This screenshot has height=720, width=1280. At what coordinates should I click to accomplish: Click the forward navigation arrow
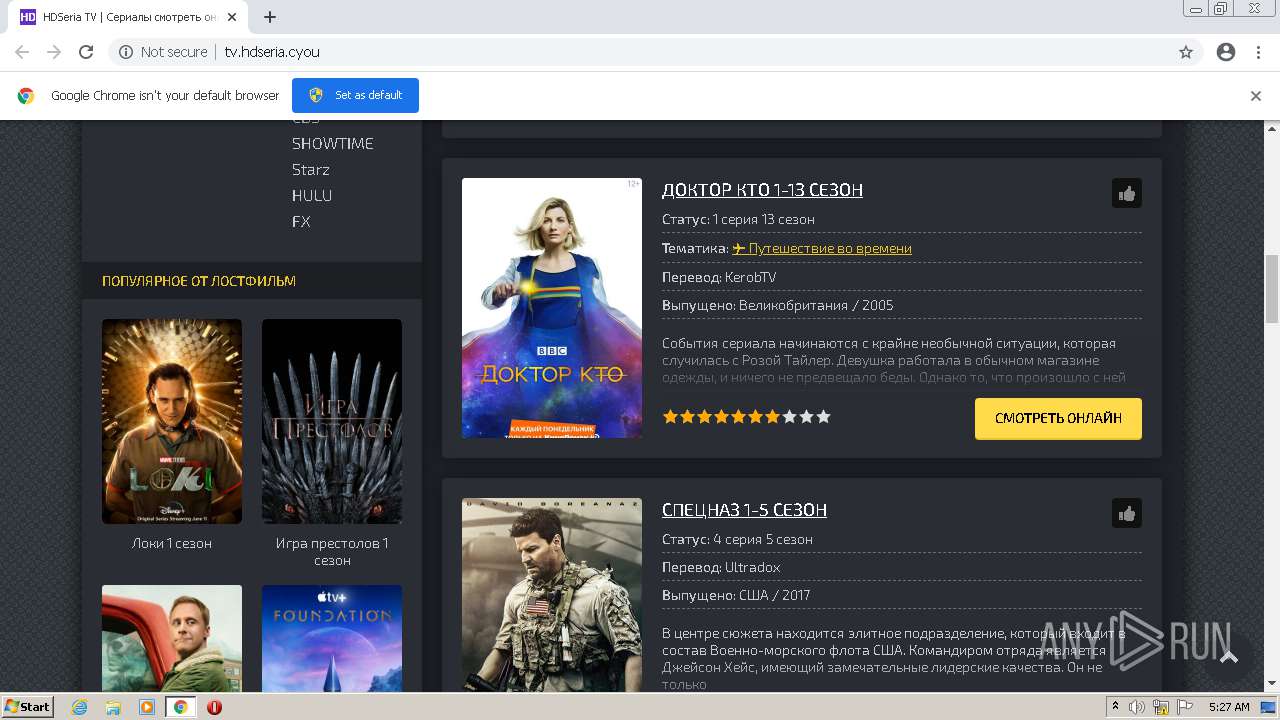tap(54, 52)
